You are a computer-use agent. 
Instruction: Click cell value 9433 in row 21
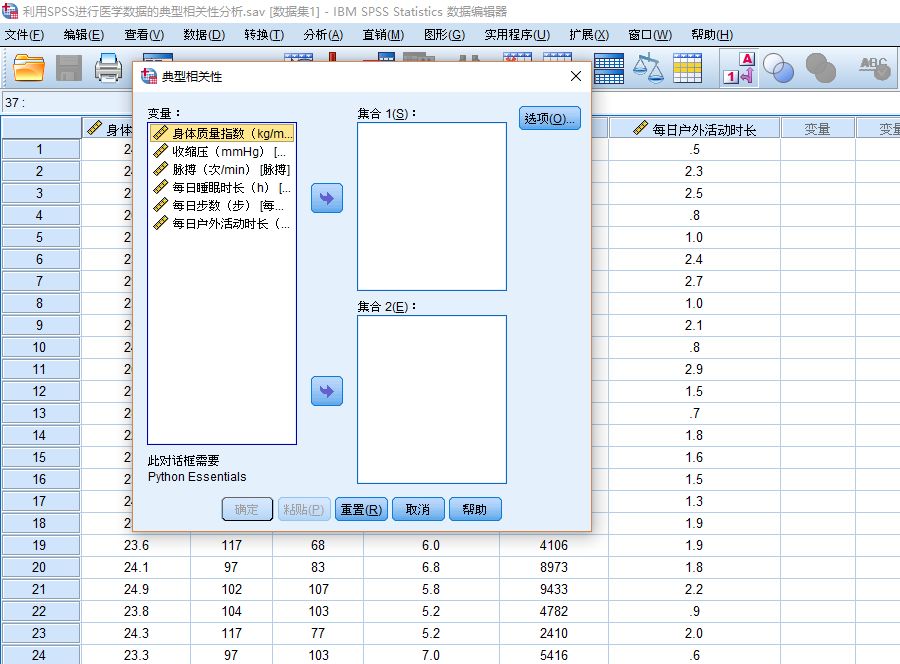(x=553, y=589)
